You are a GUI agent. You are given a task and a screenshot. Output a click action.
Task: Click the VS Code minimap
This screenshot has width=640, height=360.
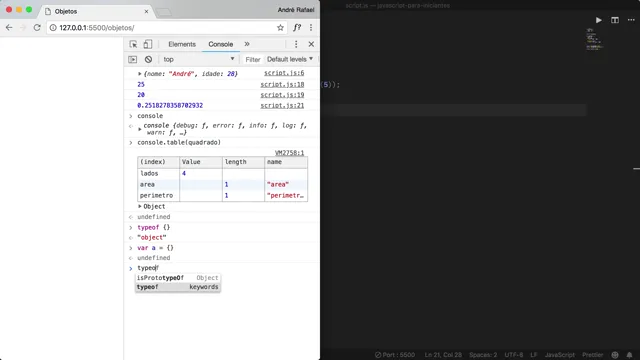click(594, 40)
